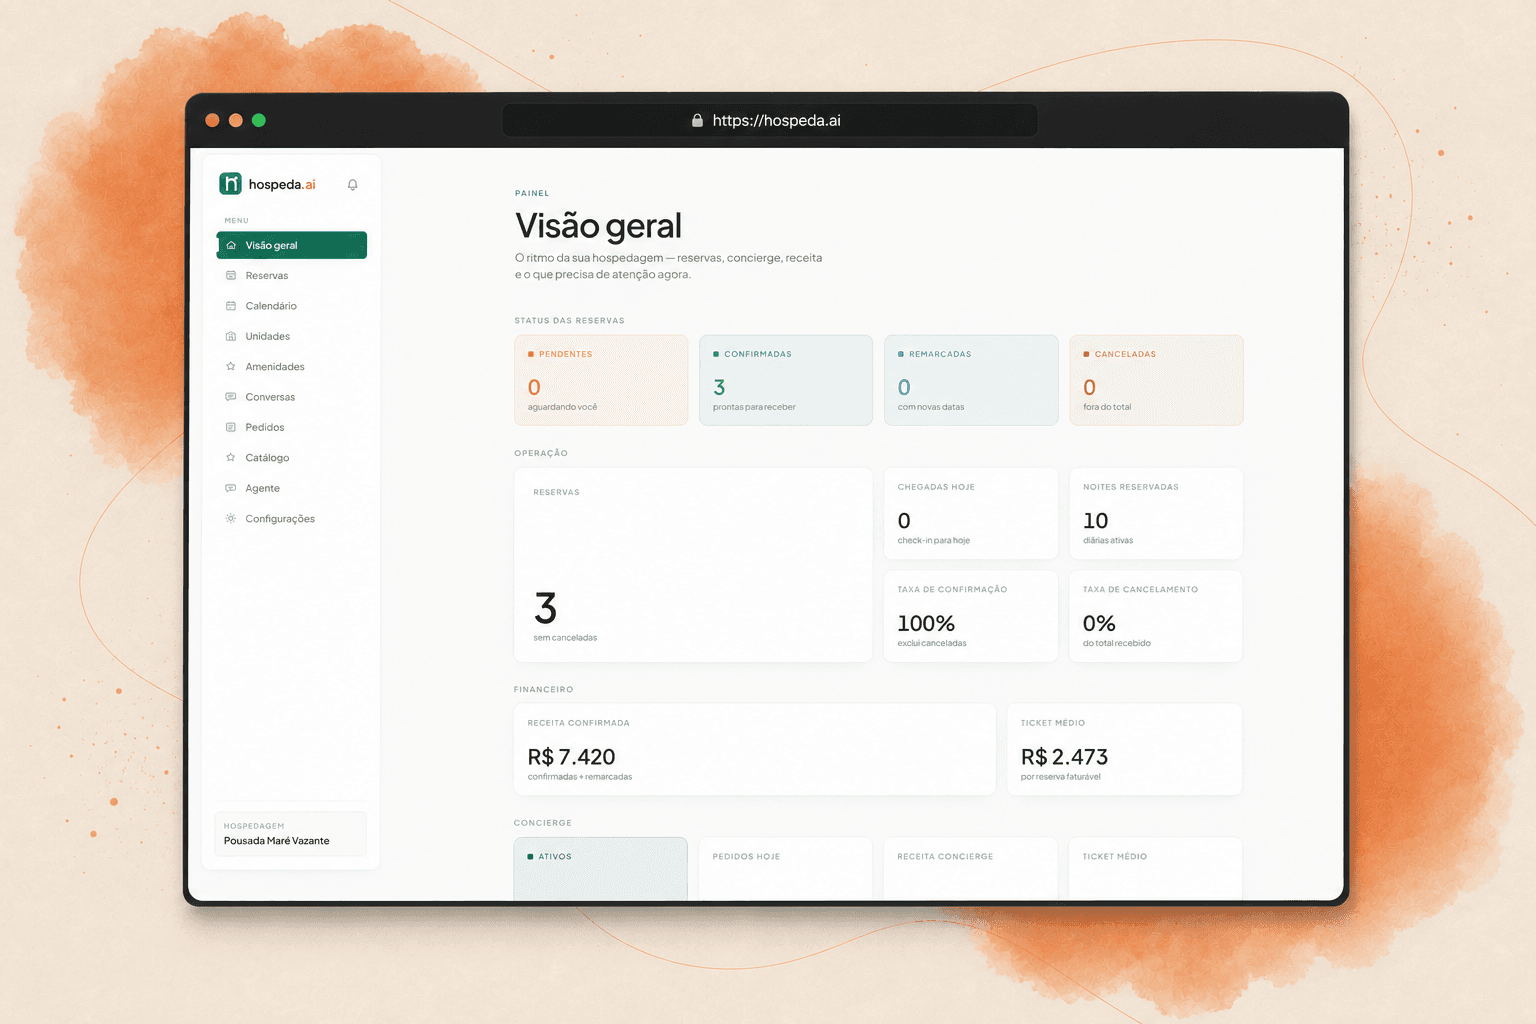Open the Canceladas status card
Screen dimensions: 1536x1024
[x=1156, y=380]
